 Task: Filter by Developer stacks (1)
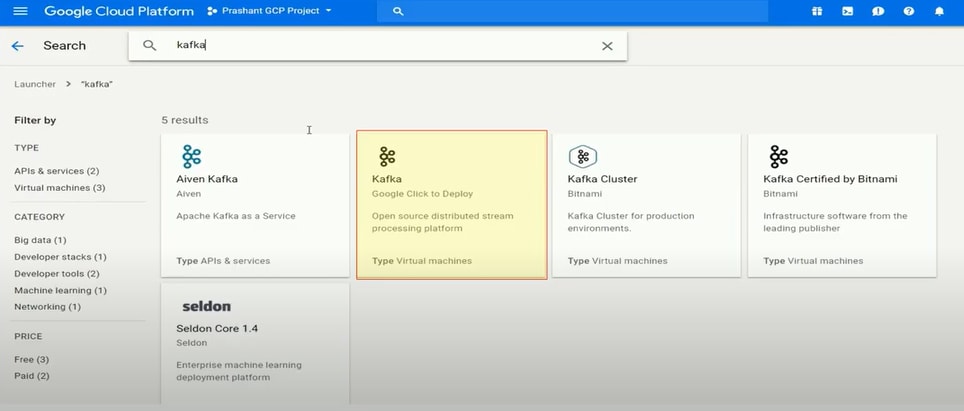(x=60, y=257)
